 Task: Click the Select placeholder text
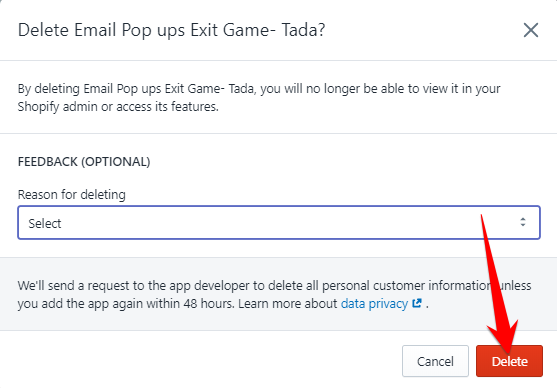pos(45,223)
